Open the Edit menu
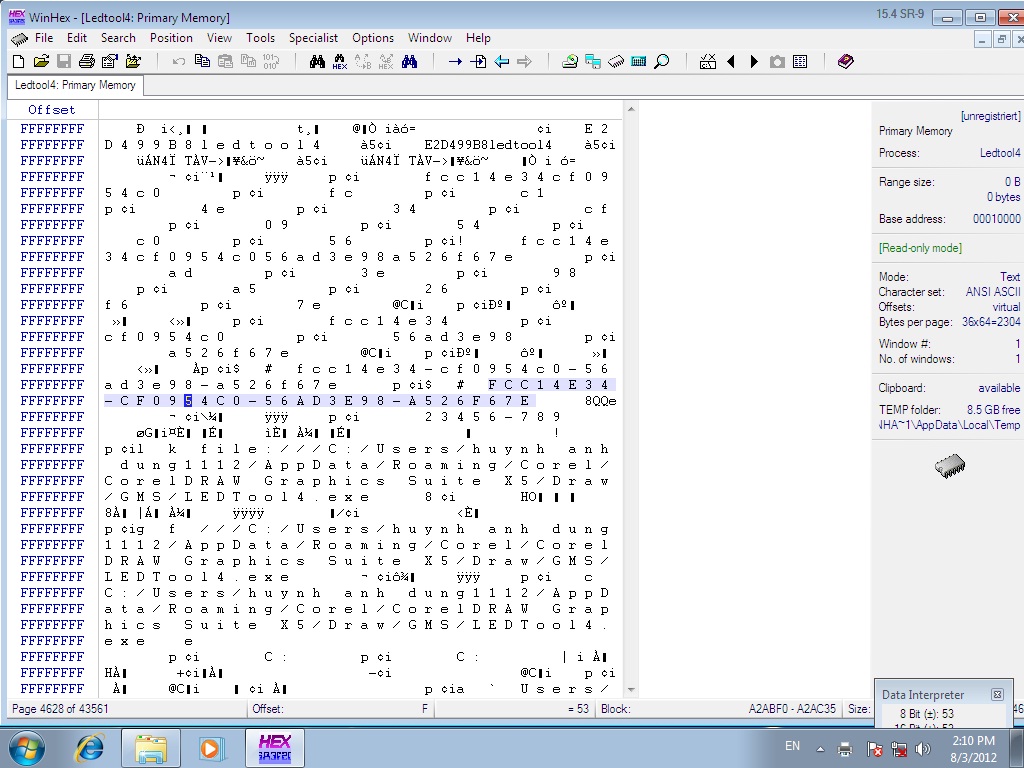1024x768 pixels. [x=76, y=38]
